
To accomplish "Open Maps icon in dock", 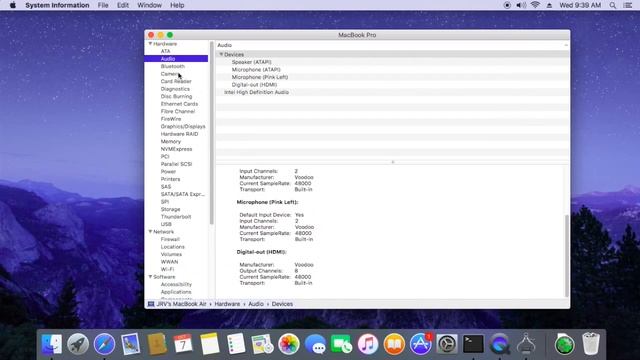I will (262, 344).
